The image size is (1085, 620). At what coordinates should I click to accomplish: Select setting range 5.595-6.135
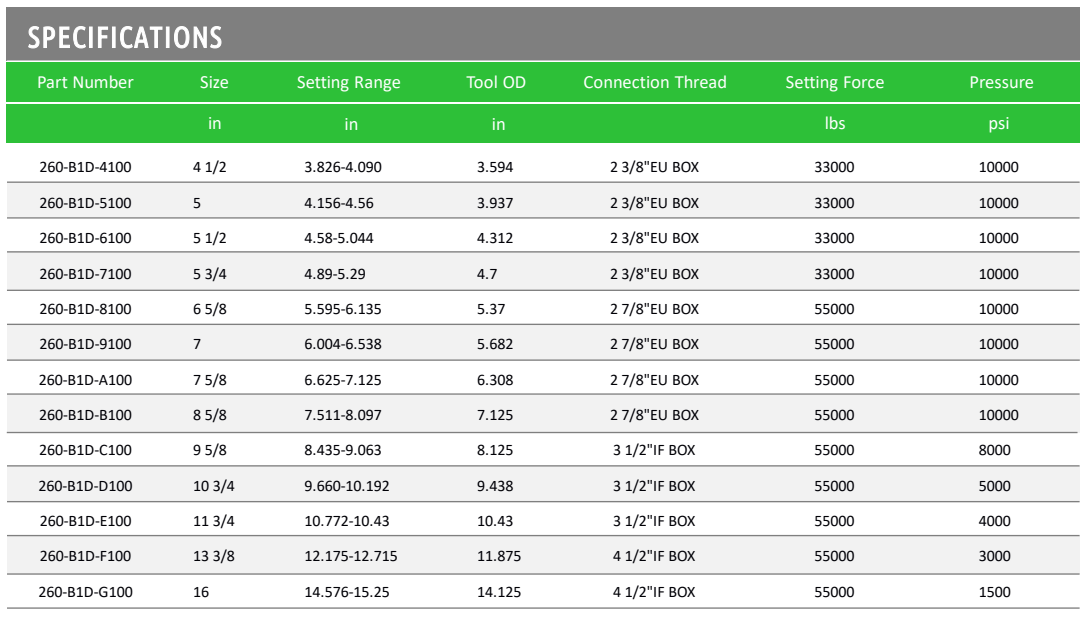click(343, 309)
